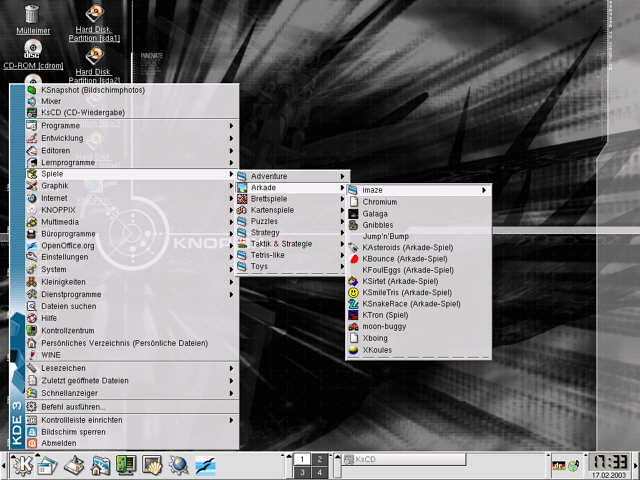Select KsCD (CD-Wiedergabe) menu entry
Image resolution: width=640 pixels, height=480 pixels.
tap(131, 113)
